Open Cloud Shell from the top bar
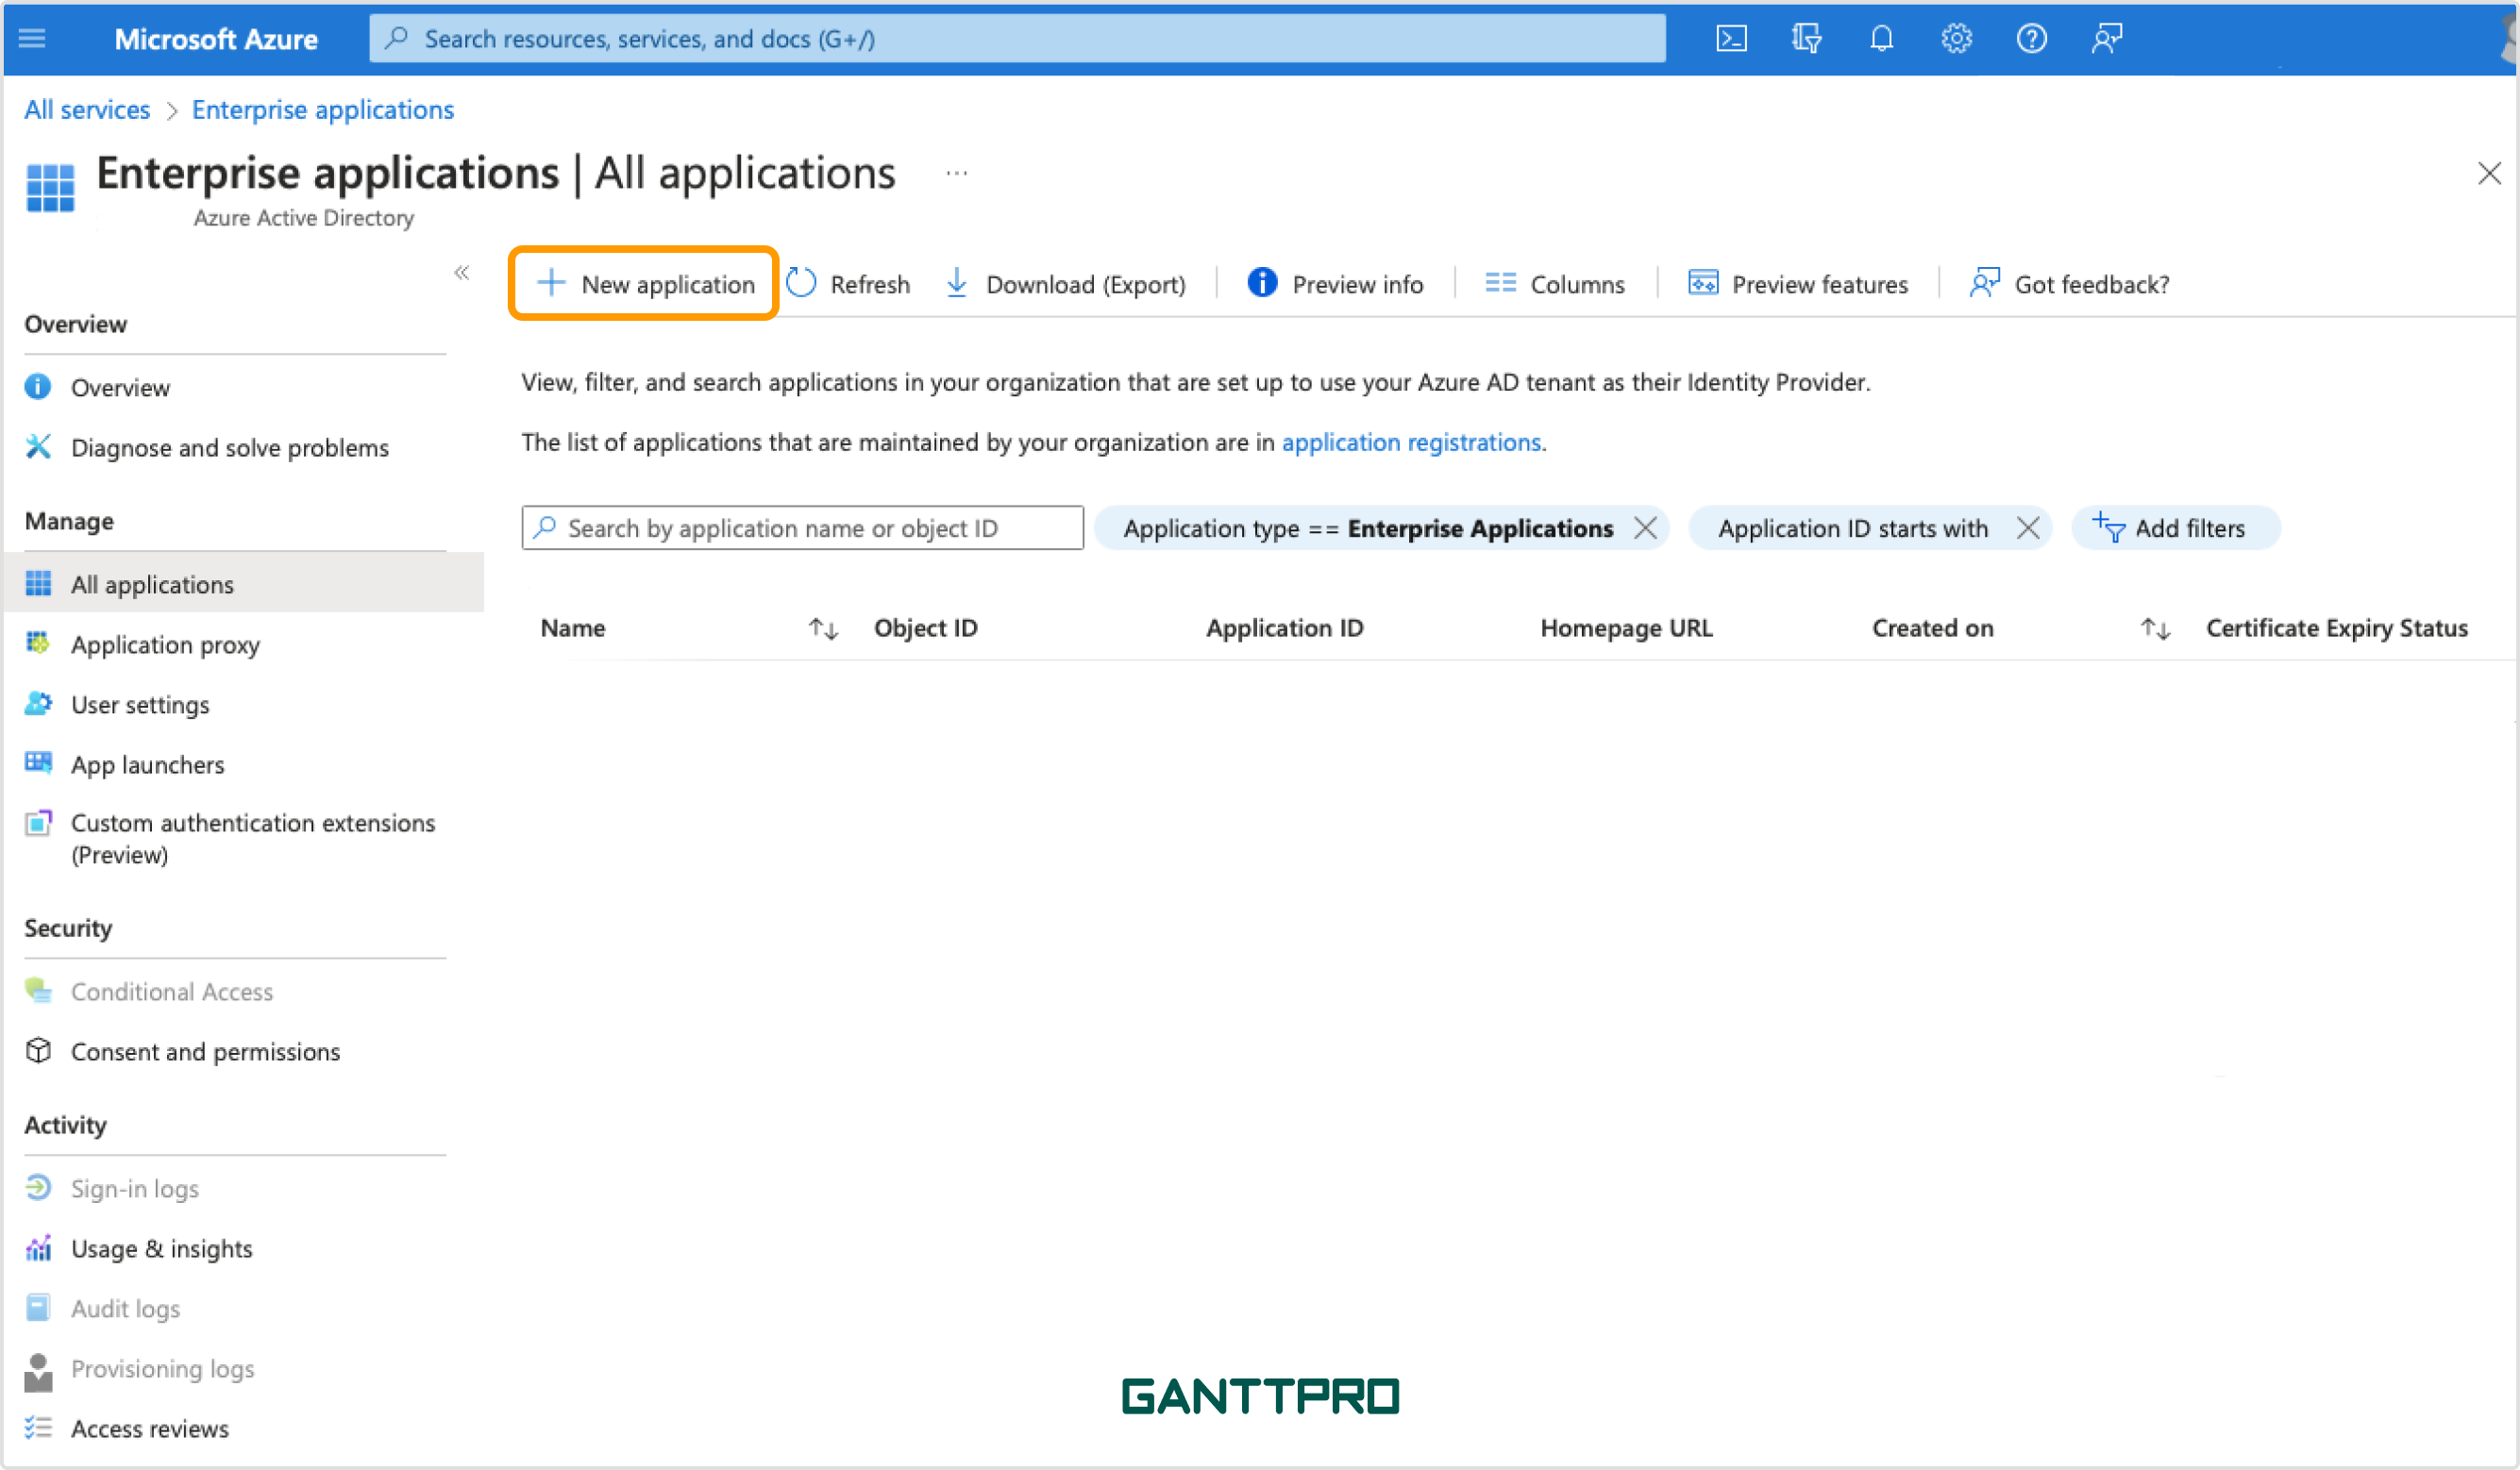The width and height of the screenshot is (2520, 1470). [x=1731, y=38]
